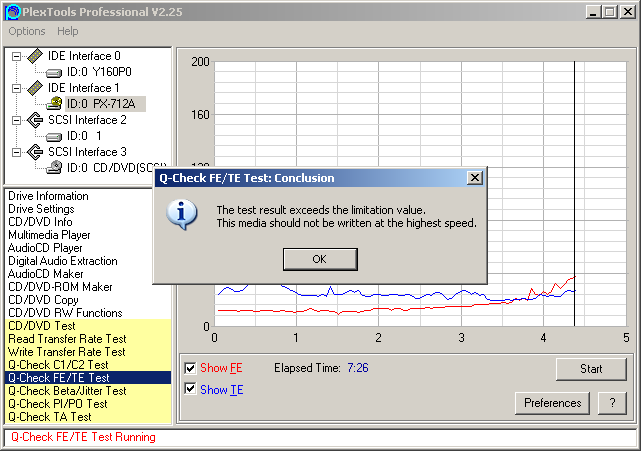641x451 pixels.
Task: Open CD/DVD-ROM Maker in the function list
Action: (60, 287)
